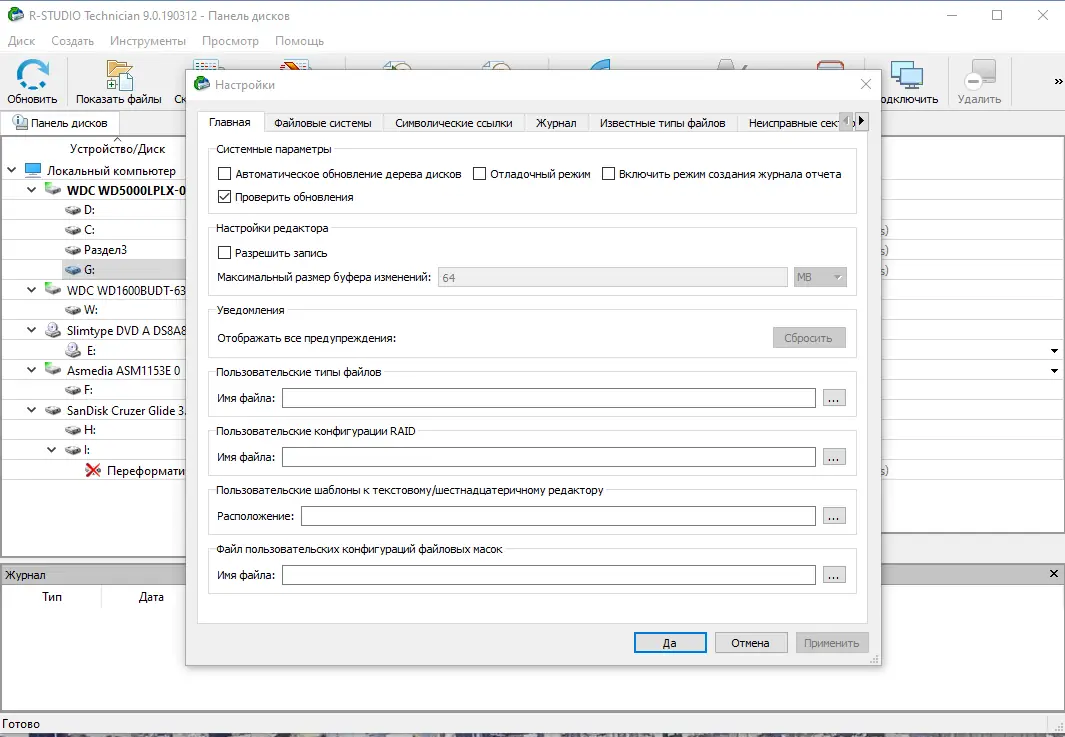Switch to Символические ссылки tab
This screenshot has width=1065, height=737.
point(454,123)
